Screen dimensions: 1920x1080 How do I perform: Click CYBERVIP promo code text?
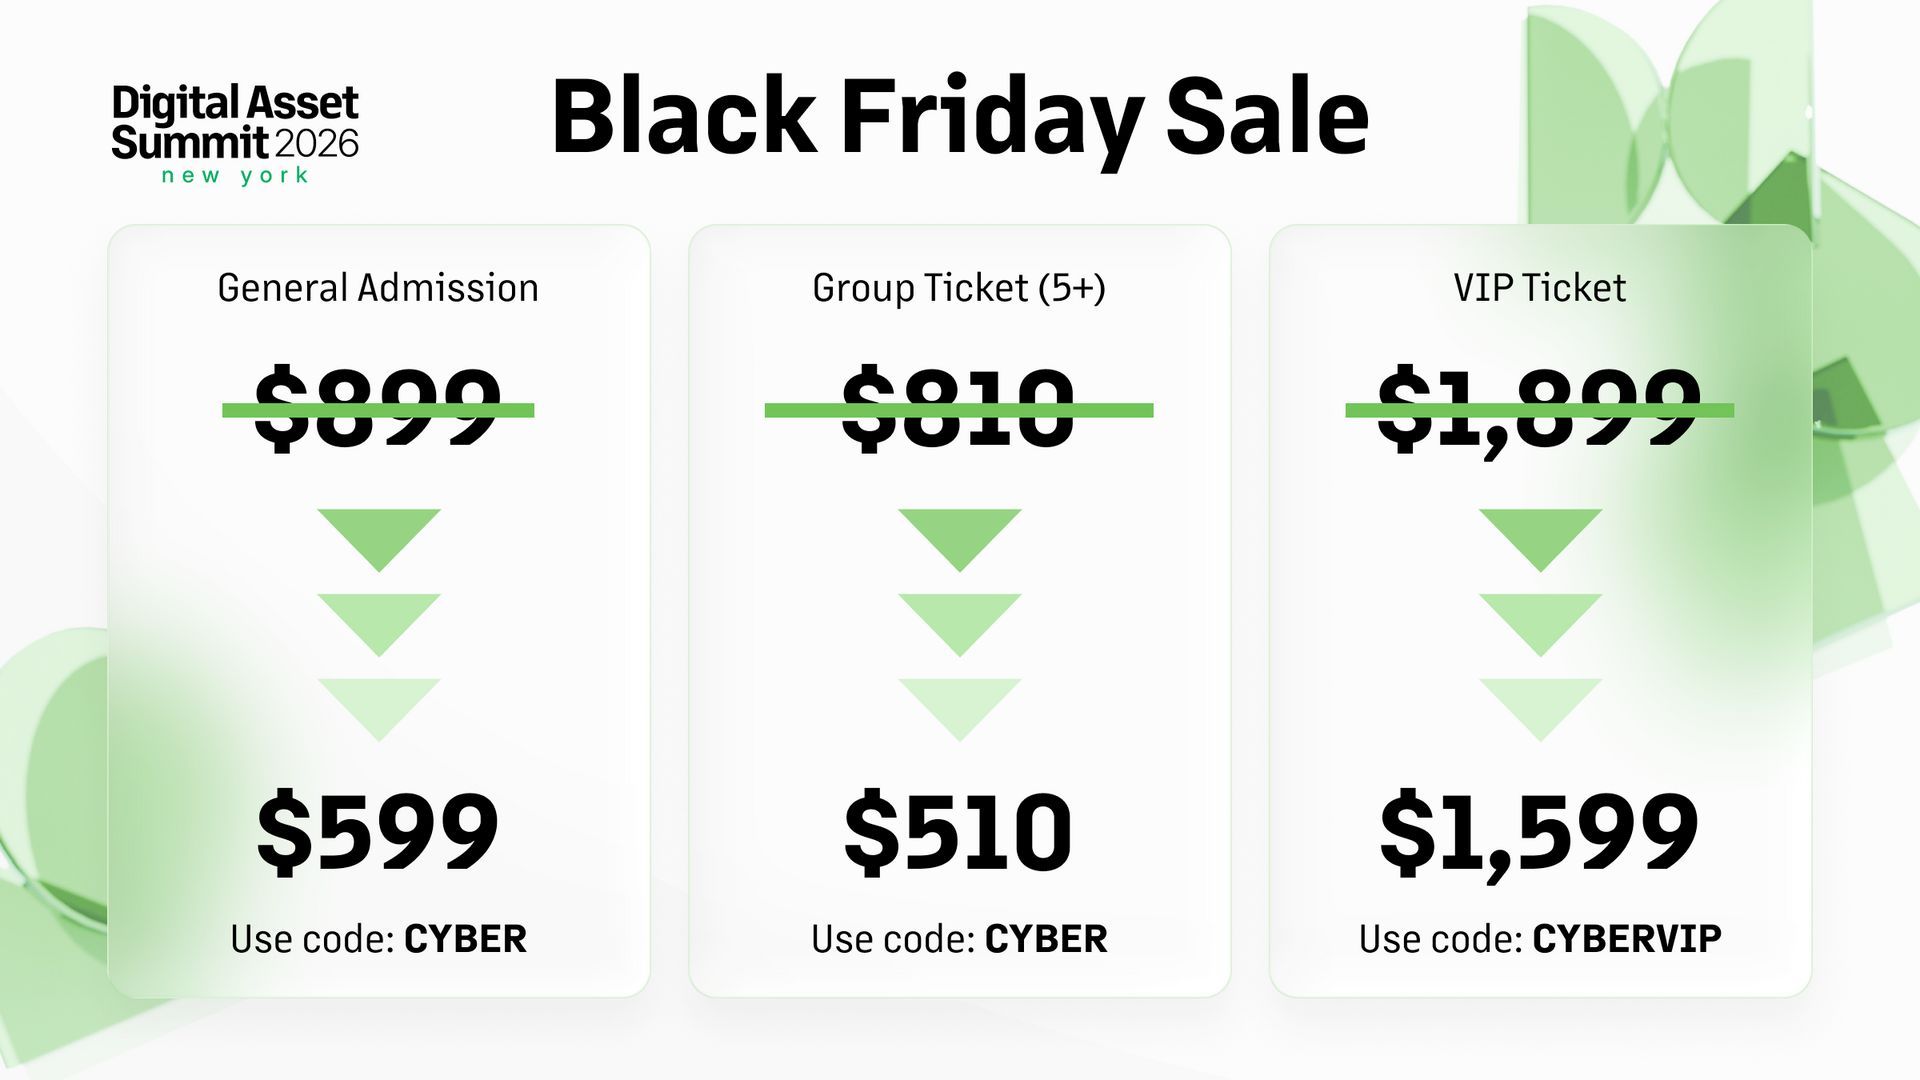click(1627, 939)
